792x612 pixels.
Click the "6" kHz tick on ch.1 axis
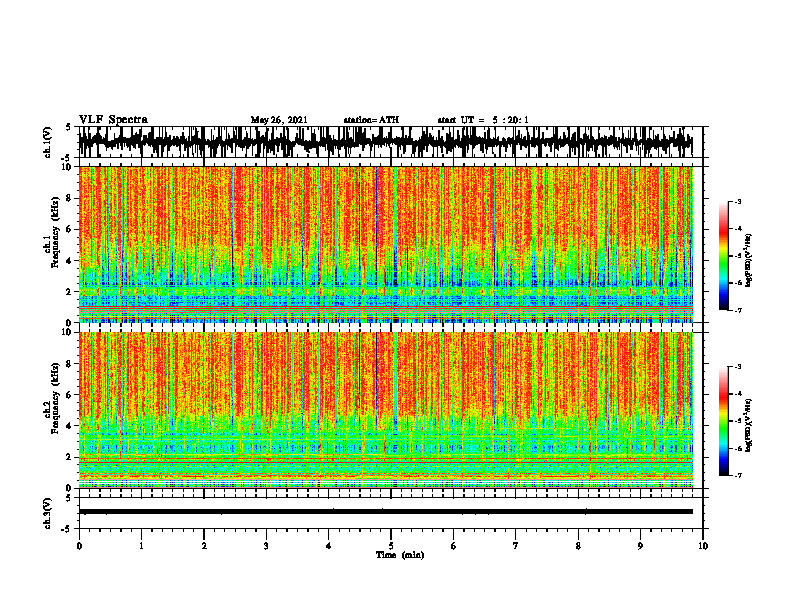click(x=70, y=229)
